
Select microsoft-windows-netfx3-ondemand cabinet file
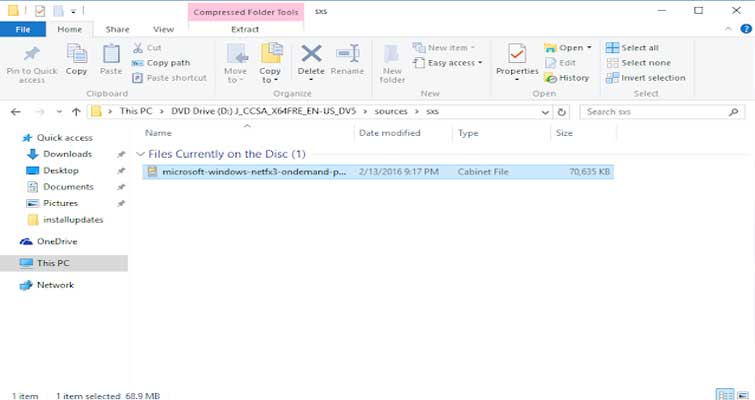[378, 172]
